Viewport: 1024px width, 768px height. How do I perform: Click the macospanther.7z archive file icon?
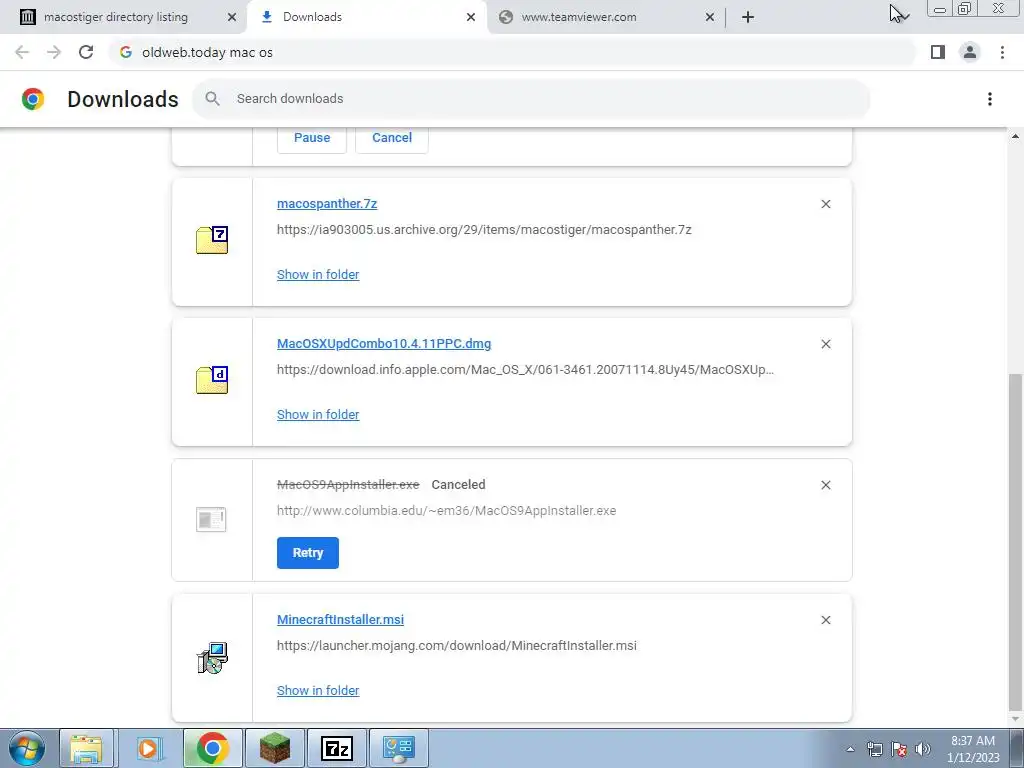pos(212,240)
